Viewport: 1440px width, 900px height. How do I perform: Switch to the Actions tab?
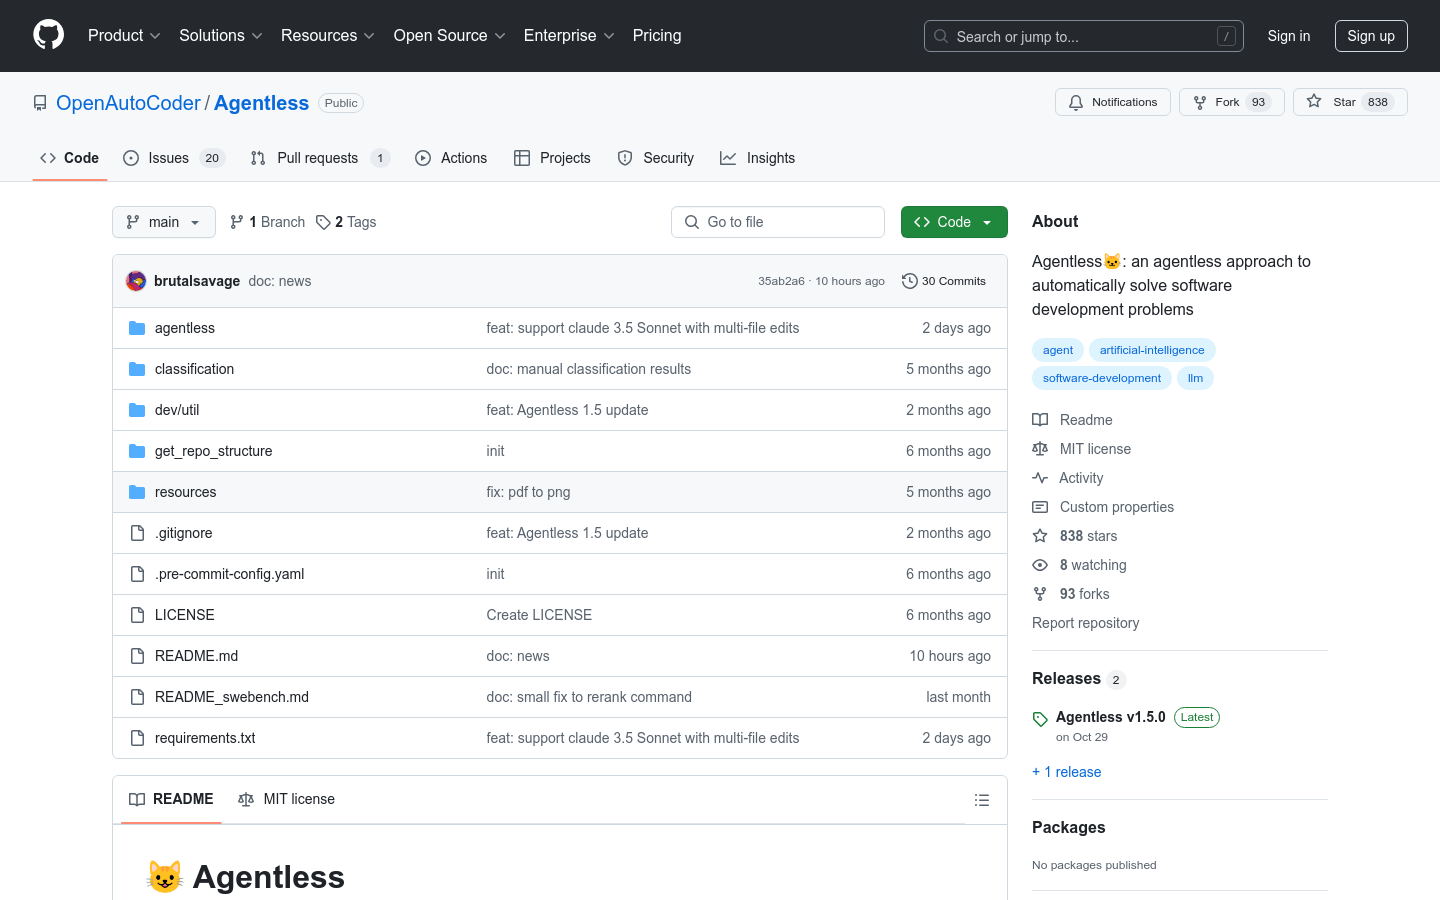coord(451,158)
